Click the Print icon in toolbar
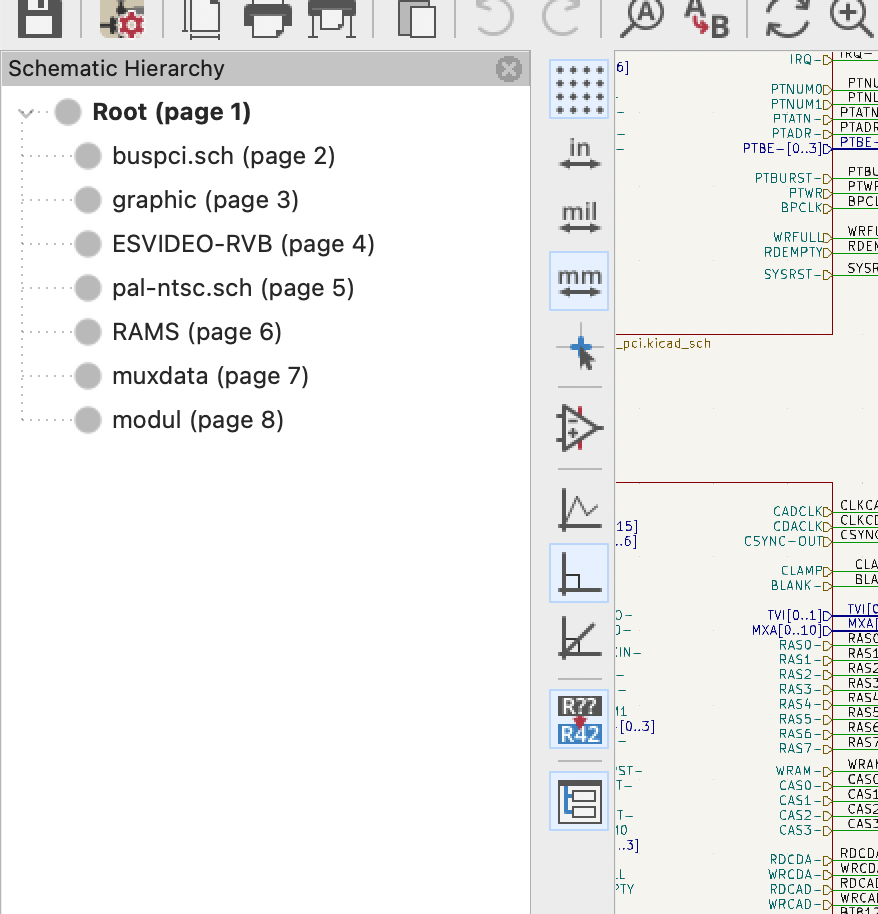 coord(268,17)
